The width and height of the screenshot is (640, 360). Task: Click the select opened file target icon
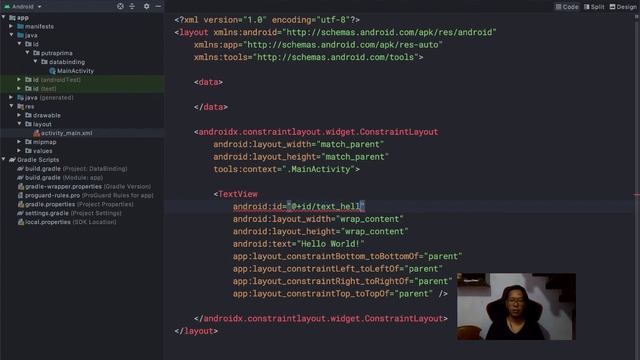120,6
